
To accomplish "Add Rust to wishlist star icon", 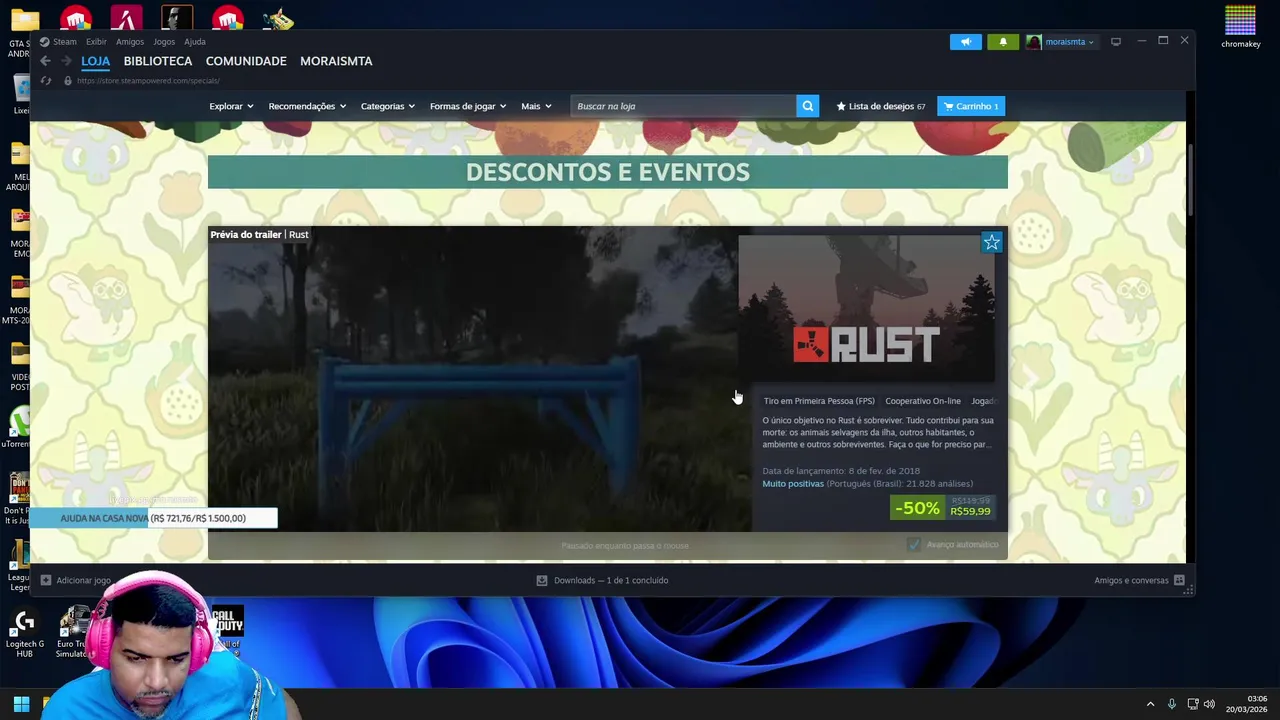I will [991, 243].
